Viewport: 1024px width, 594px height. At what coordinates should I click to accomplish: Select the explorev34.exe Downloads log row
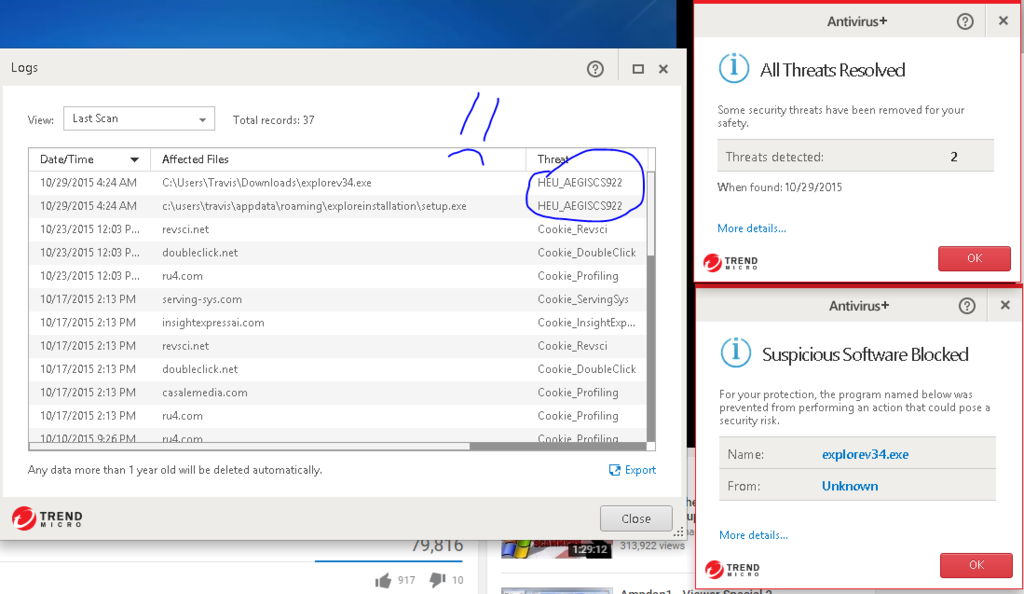[266, 183]
